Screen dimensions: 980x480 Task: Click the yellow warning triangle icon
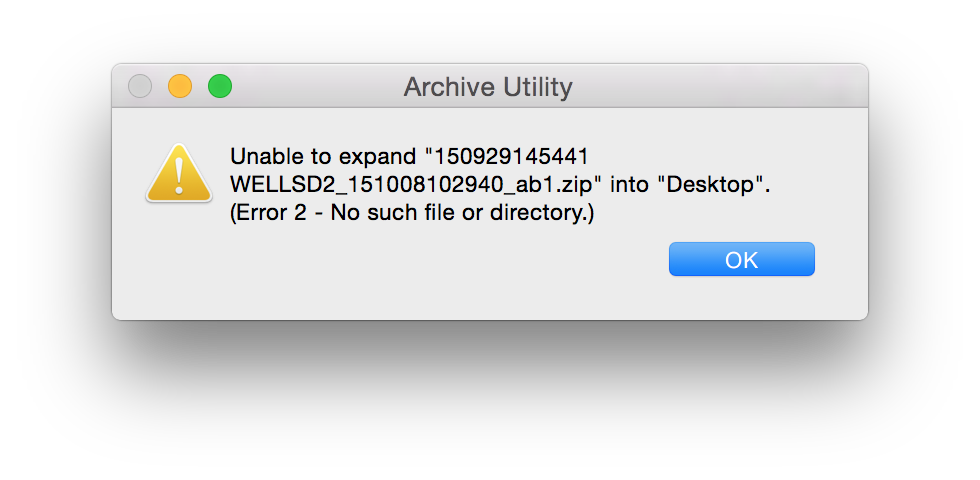click(x=178, y=174)
